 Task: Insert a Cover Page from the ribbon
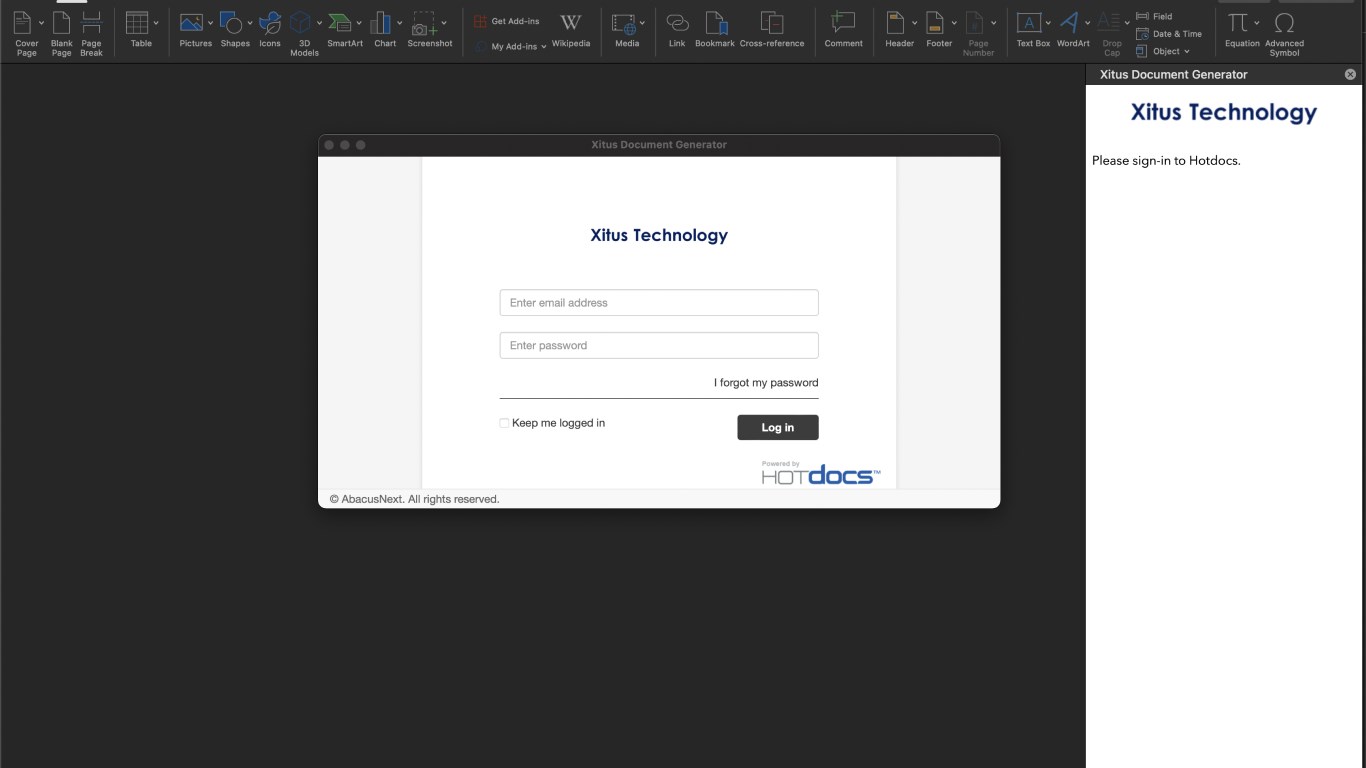[x=24, y=32]
